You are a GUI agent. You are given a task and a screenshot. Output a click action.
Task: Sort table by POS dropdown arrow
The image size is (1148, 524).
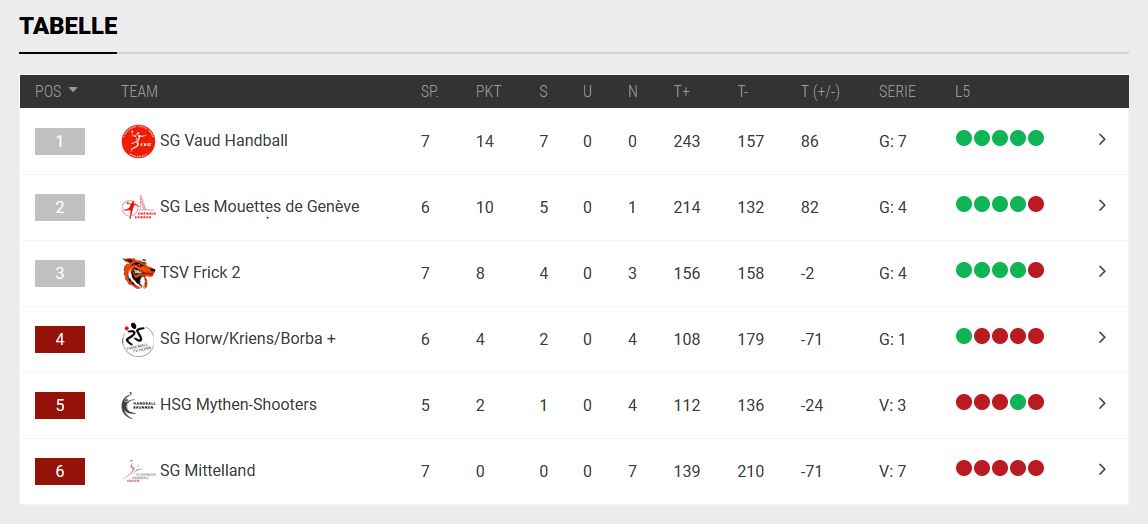[72, 91]
